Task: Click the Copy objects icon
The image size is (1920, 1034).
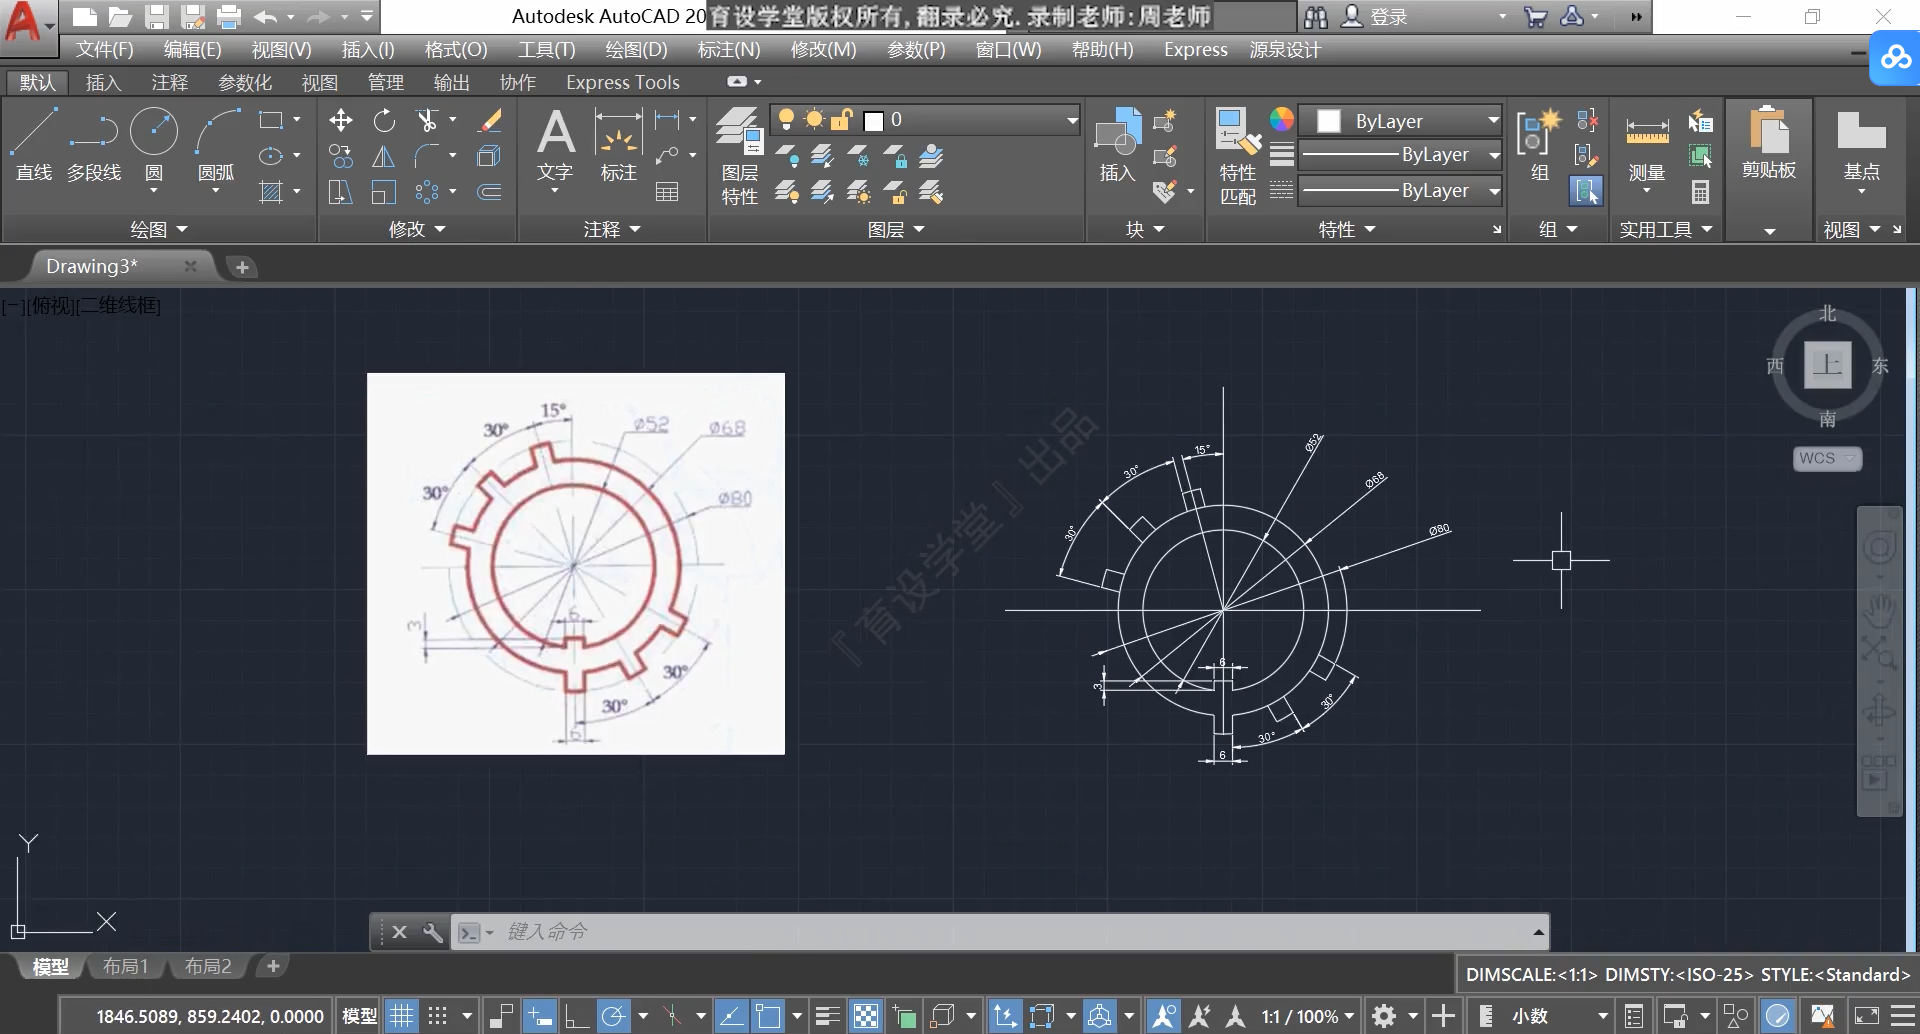Action: [x=341, y=156]
